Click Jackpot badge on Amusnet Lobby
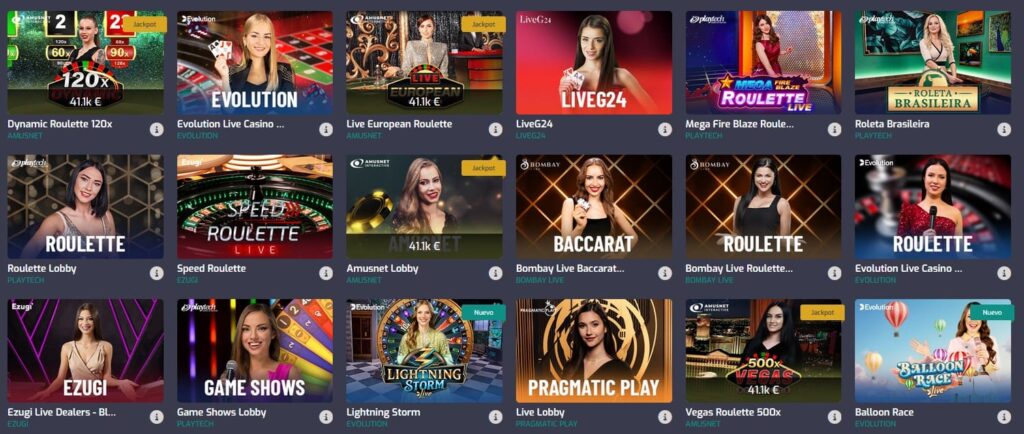Screen dimensions: 1024x434 (x=483, y=168)
